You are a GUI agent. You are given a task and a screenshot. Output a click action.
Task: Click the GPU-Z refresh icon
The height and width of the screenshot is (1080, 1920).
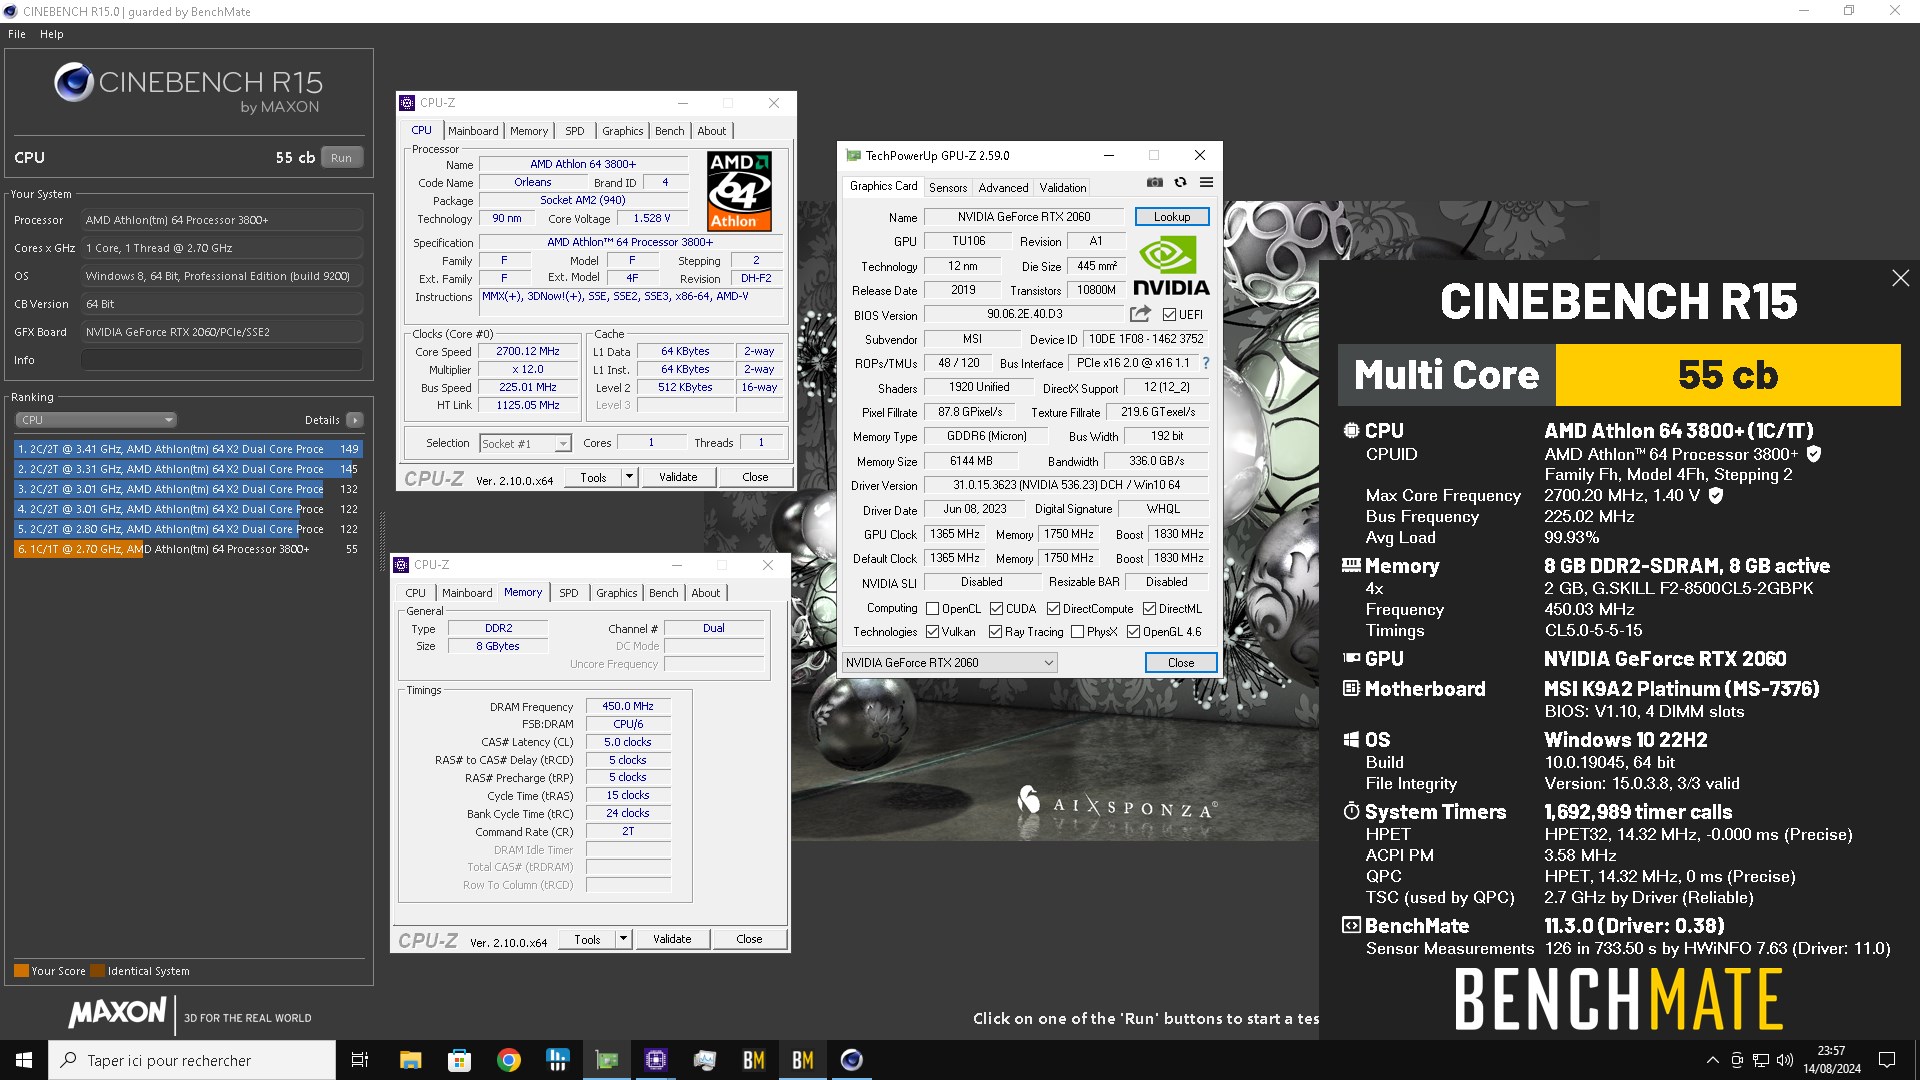coord(1181,182)
